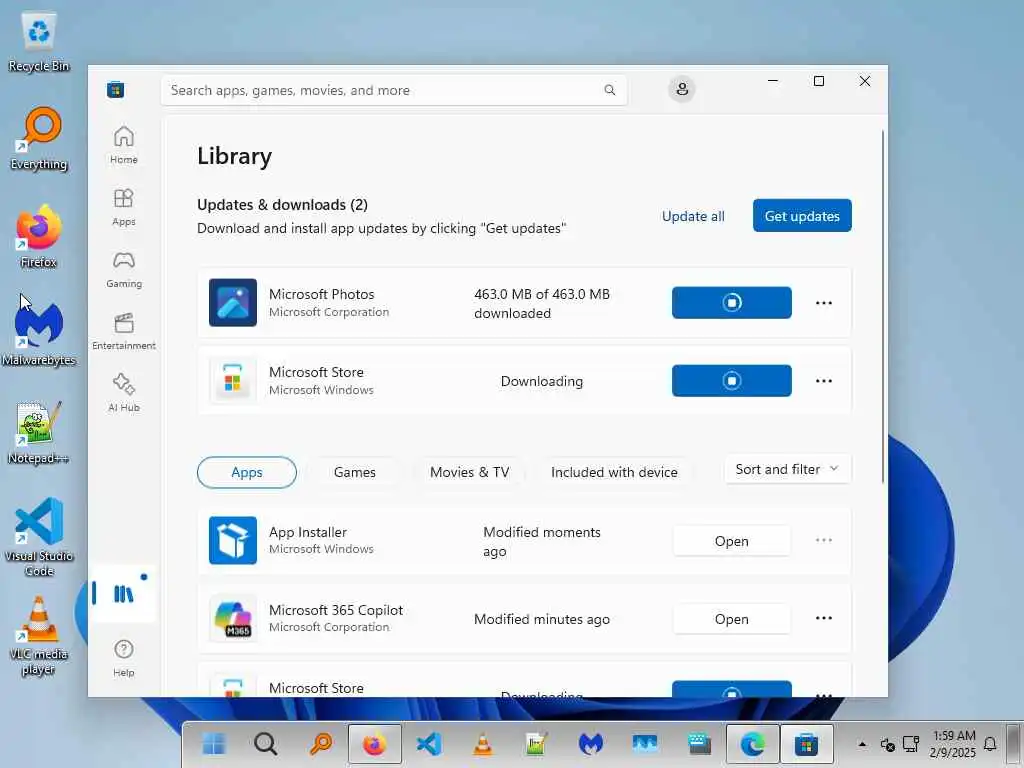Screen dimensions: 1024x768
Task: Open more options for Microsoft 365 Copilot
Action: click(824, 618)
